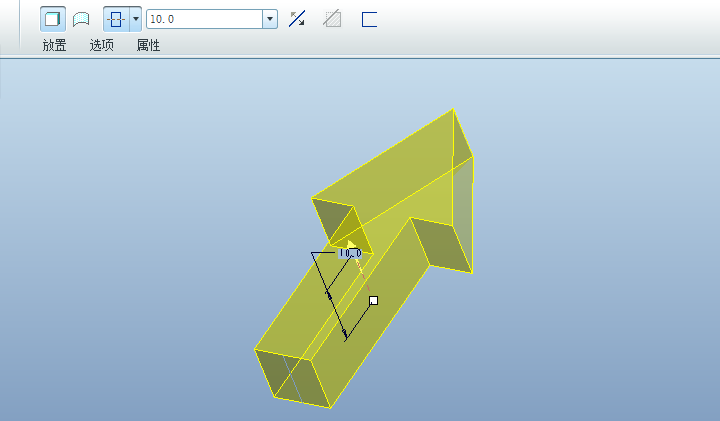Click the yellow direction arrow on model
720x421 pixels.
[351, 245]
